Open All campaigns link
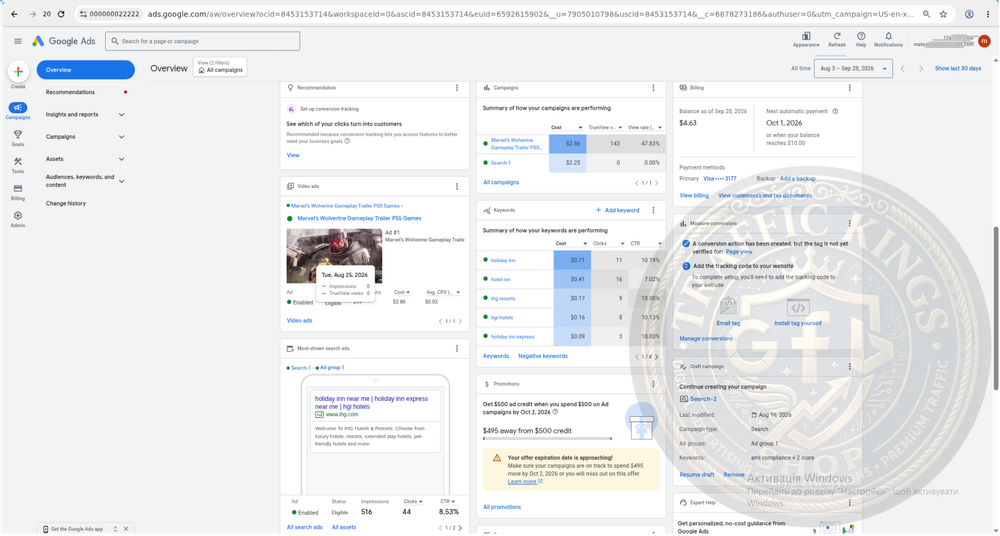This screenshot has width=1000, height=536. pyautogui.click(x=501, y=182)
